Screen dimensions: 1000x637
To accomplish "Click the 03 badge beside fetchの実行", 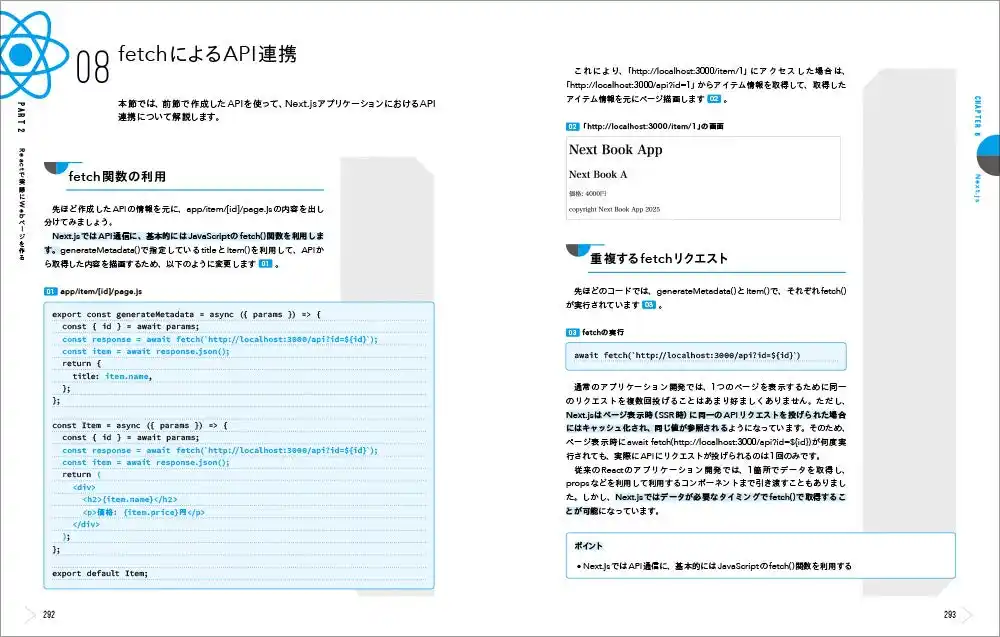I will pyautogui.click(x=572, y=332).
